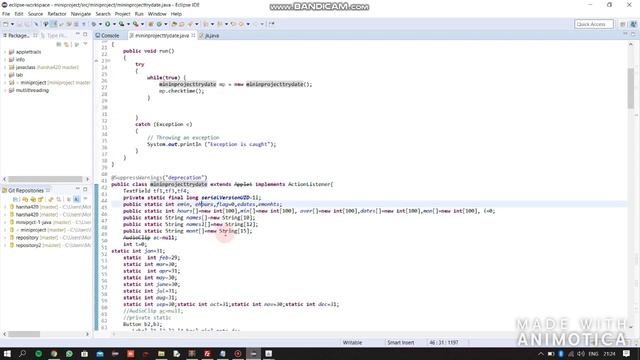Screen dimensions: 640x360
Task: Click the External Tools run icon
Action: point(136,24)
